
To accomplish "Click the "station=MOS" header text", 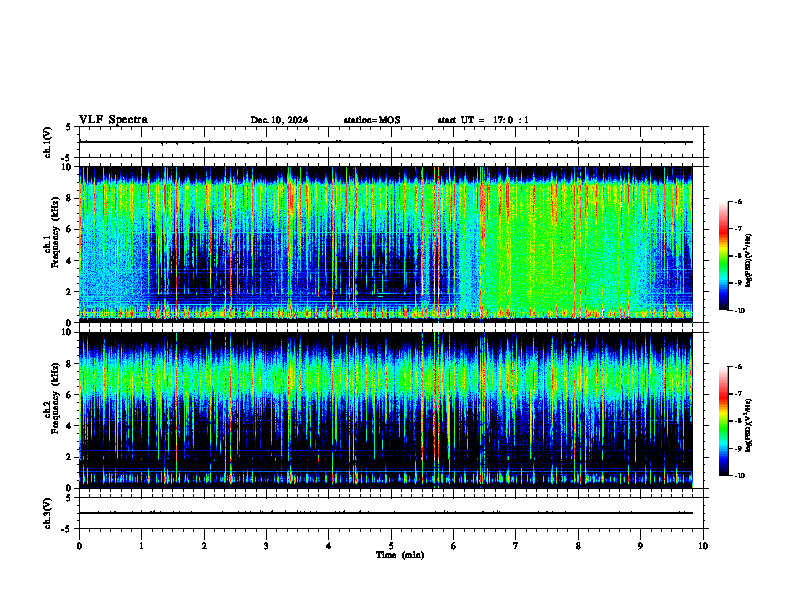I will tap(372, 120).
